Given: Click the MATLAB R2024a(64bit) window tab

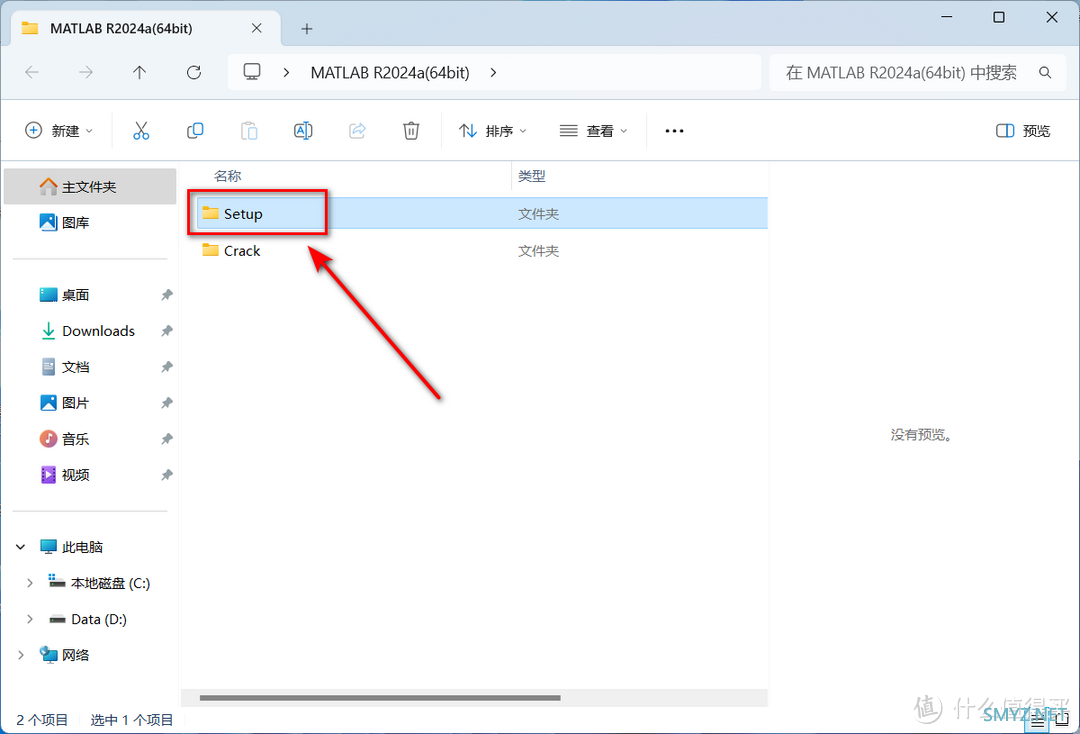Looking at the screenshot, I should tap(146, 28).
